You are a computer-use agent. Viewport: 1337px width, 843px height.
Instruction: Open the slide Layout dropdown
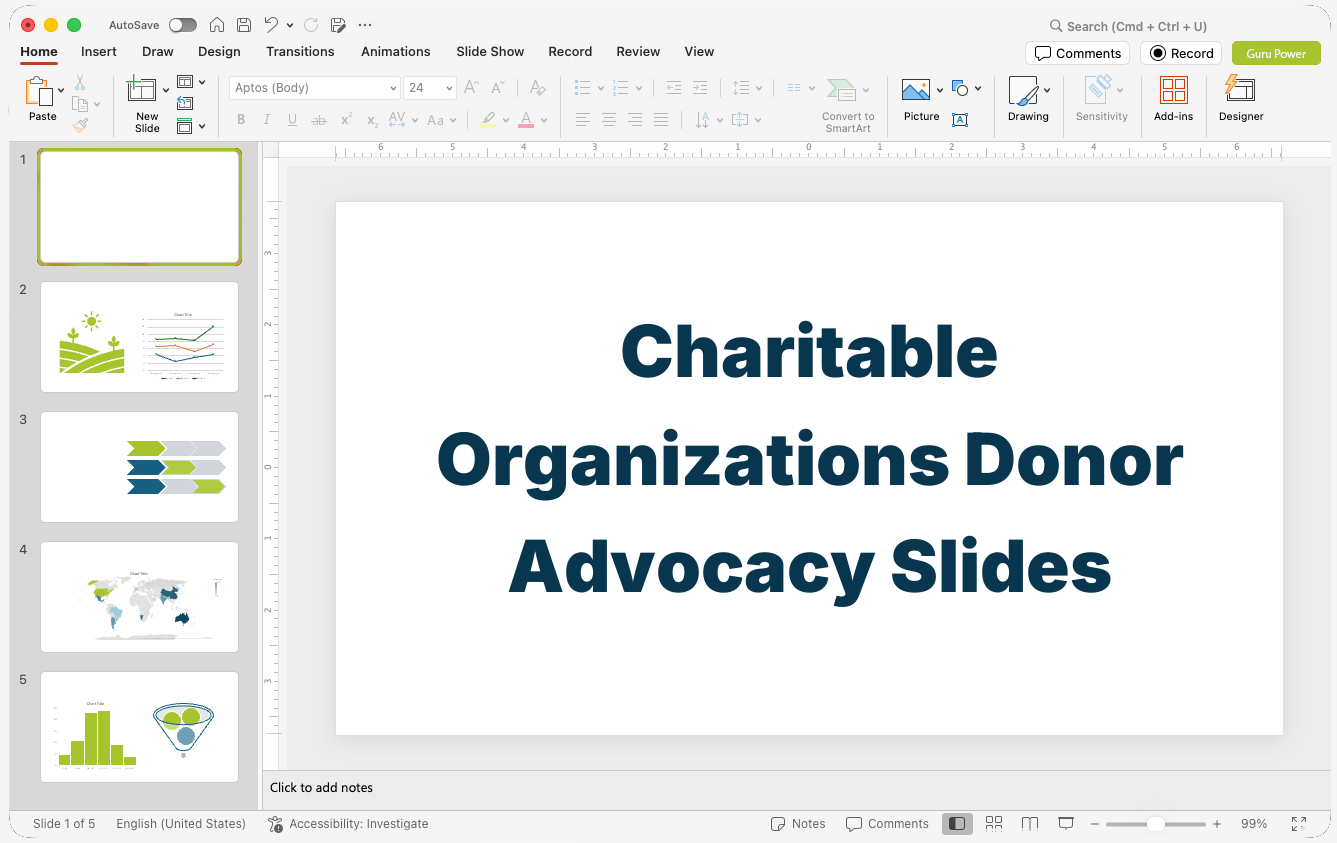click(x=191, y=82)
